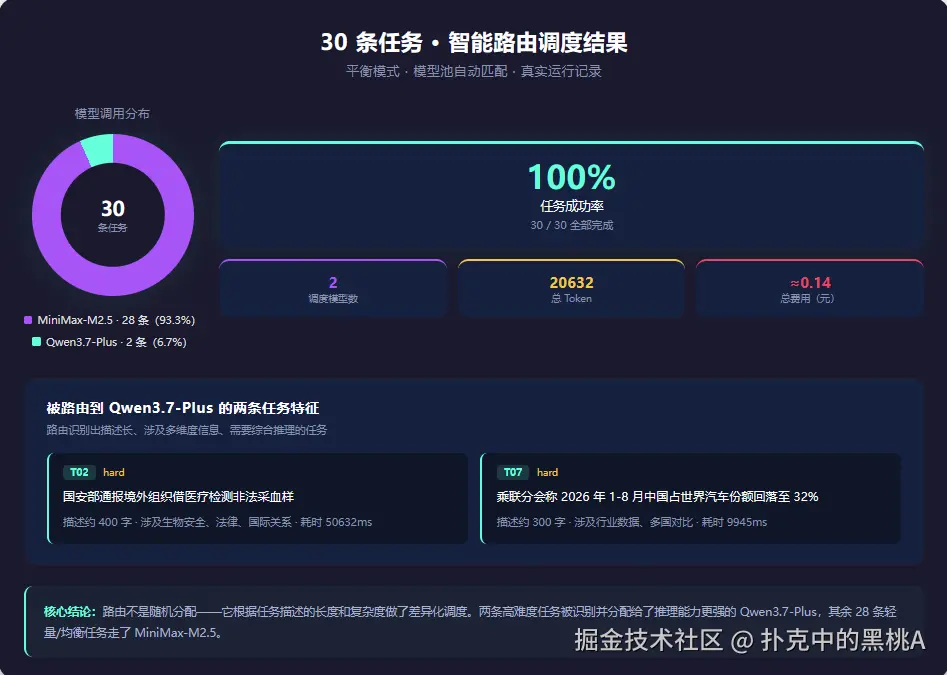Click the task title "乘联分会称 2026 年 1-8 月中国占世界汽车份额回落至 32%"
This screenshot has height=675, width=947.
tap(657, 497)
